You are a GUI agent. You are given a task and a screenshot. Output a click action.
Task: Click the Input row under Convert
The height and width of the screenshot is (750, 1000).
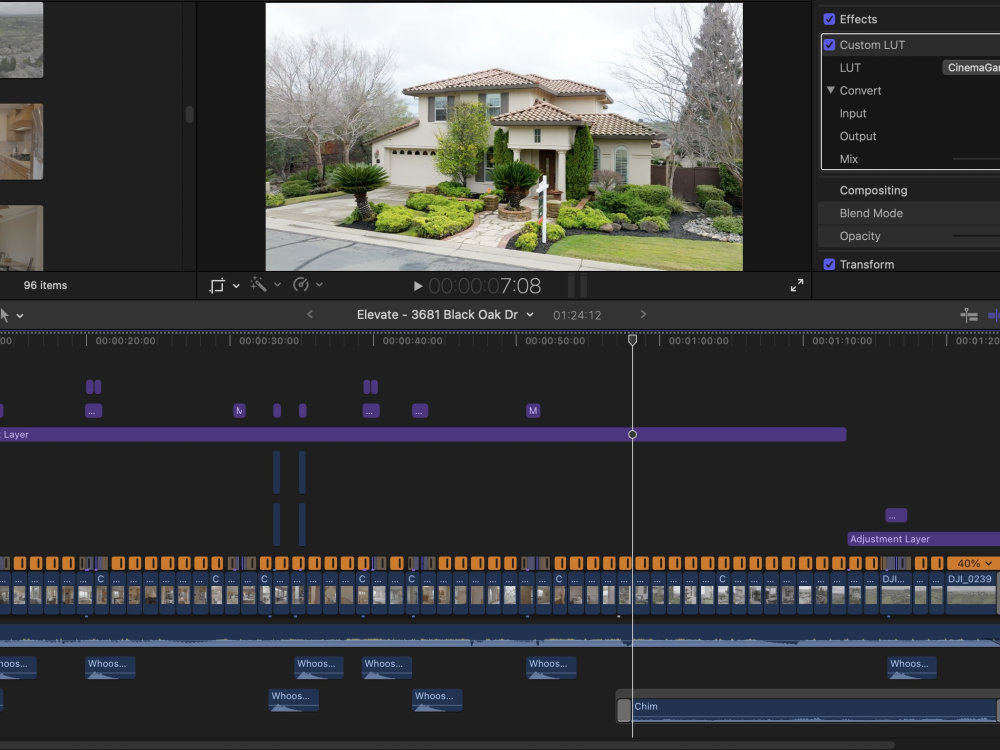pos(909,114)
